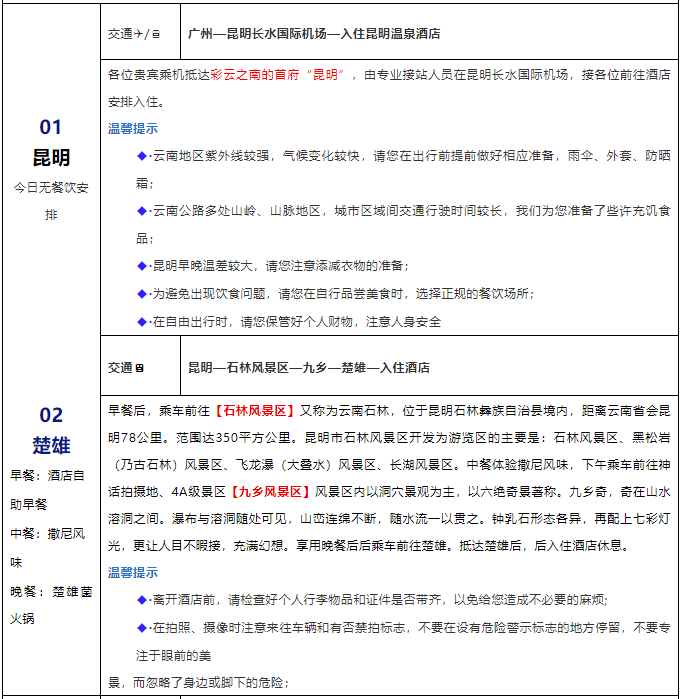Click the diamond bullet before 离开酒店前
681x699 pixels.
141,599
